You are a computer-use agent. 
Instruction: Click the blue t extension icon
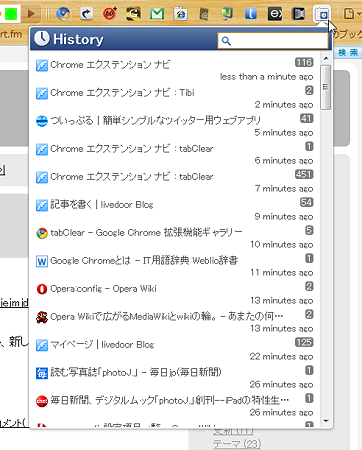pyautogui.click(x=251, y=14)
